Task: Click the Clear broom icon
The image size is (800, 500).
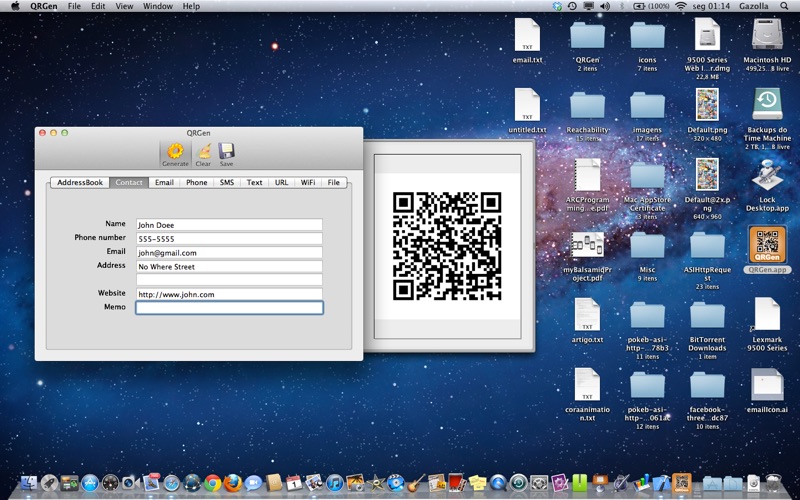Action: [203, 154]
